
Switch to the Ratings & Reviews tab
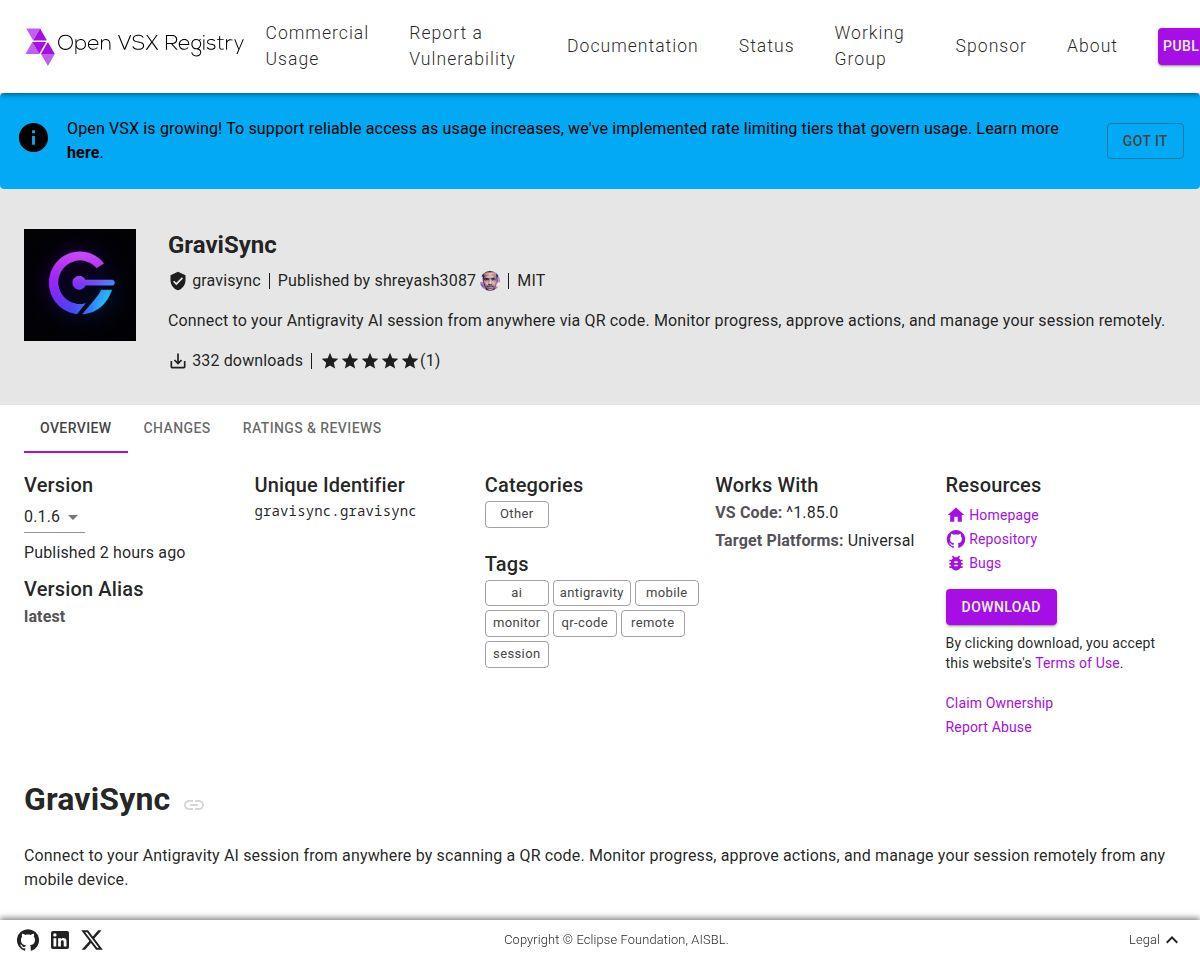coord(312,428)
